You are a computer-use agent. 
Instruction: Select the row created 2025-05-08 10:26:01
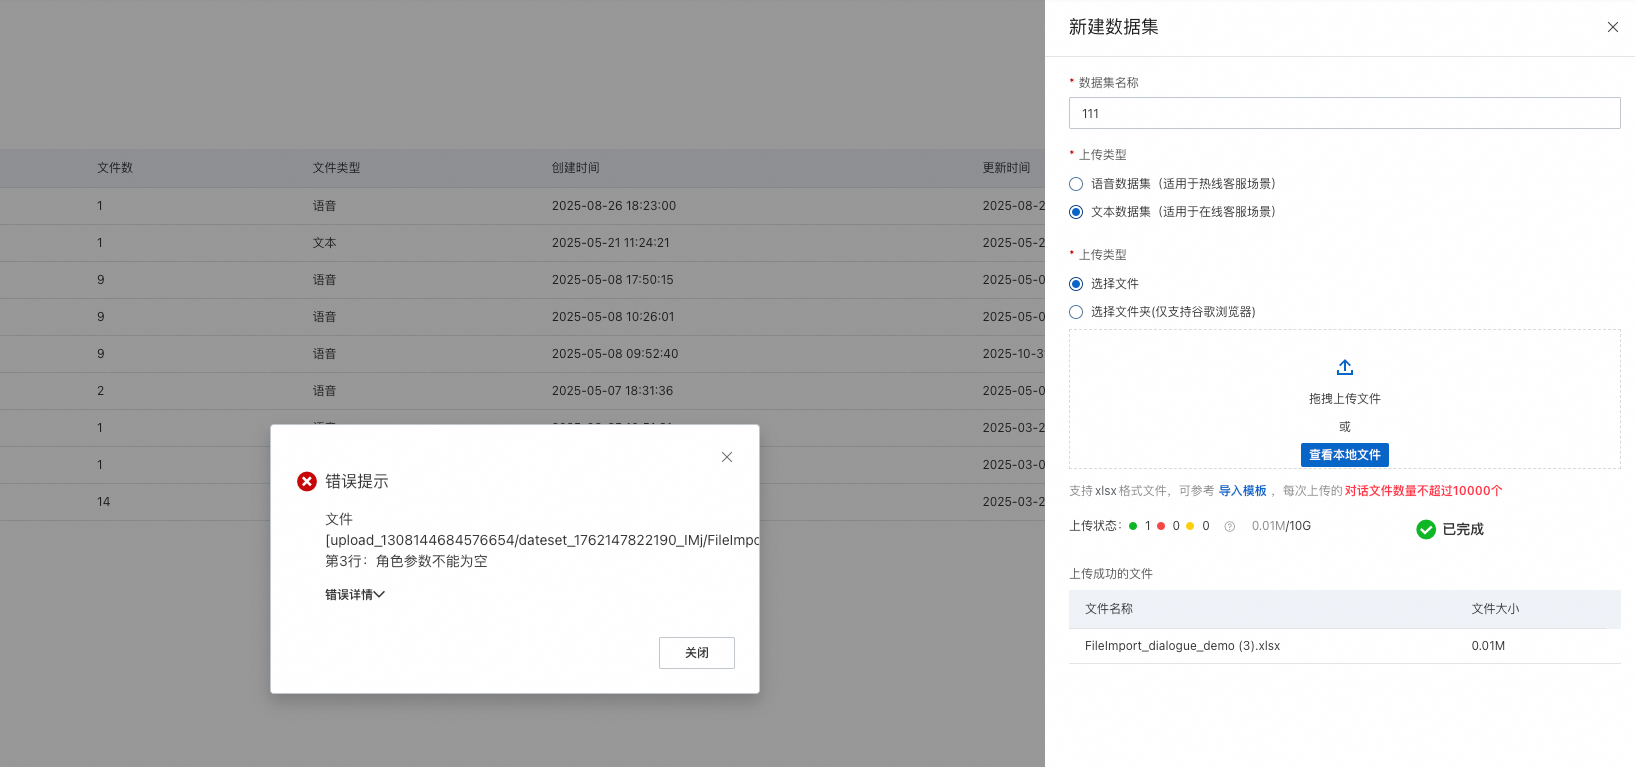coord(522,317)
